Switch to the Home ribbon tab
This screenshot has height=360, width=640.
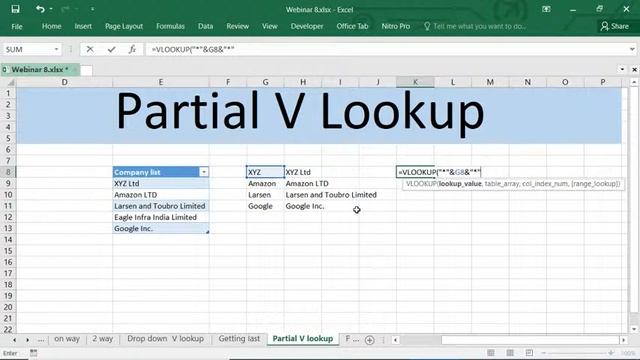51,26
